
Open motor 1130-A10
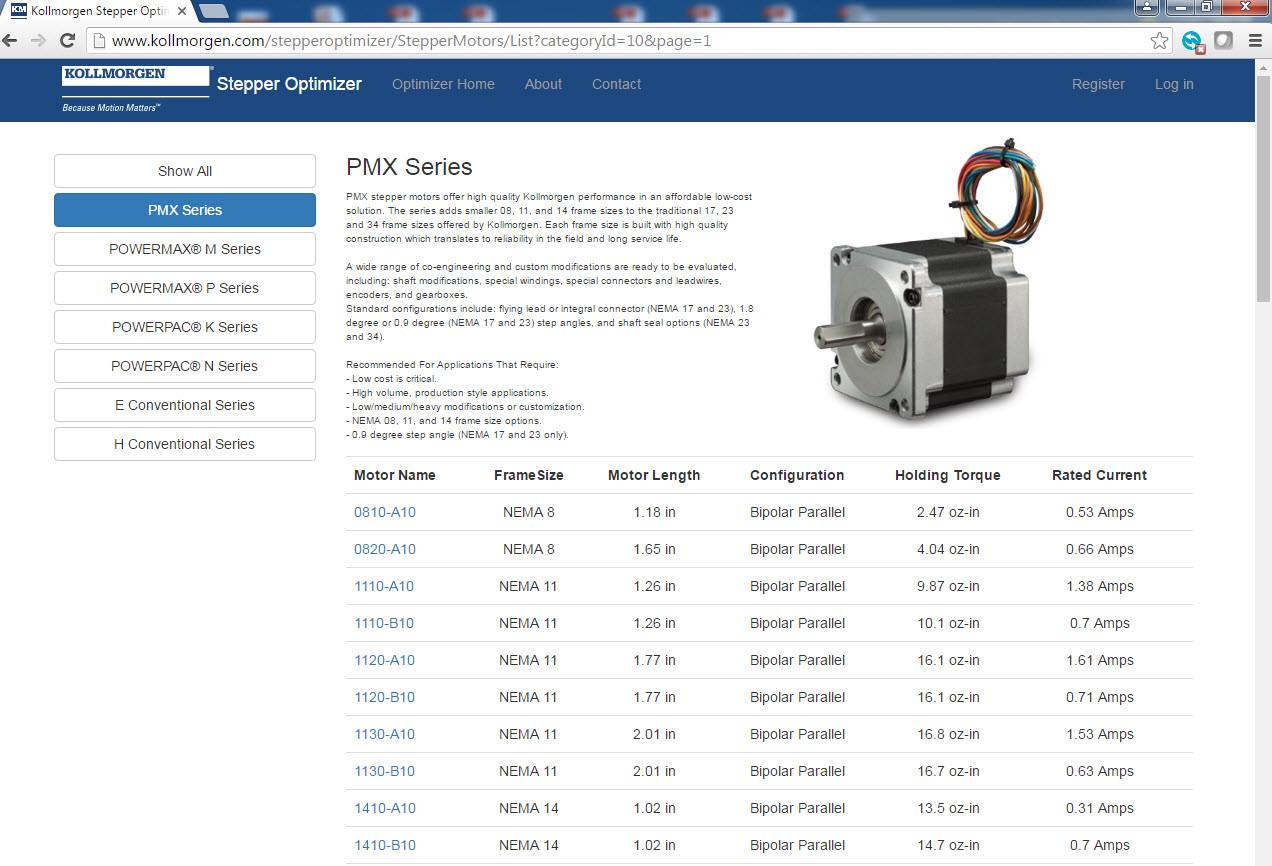(384, 734)
